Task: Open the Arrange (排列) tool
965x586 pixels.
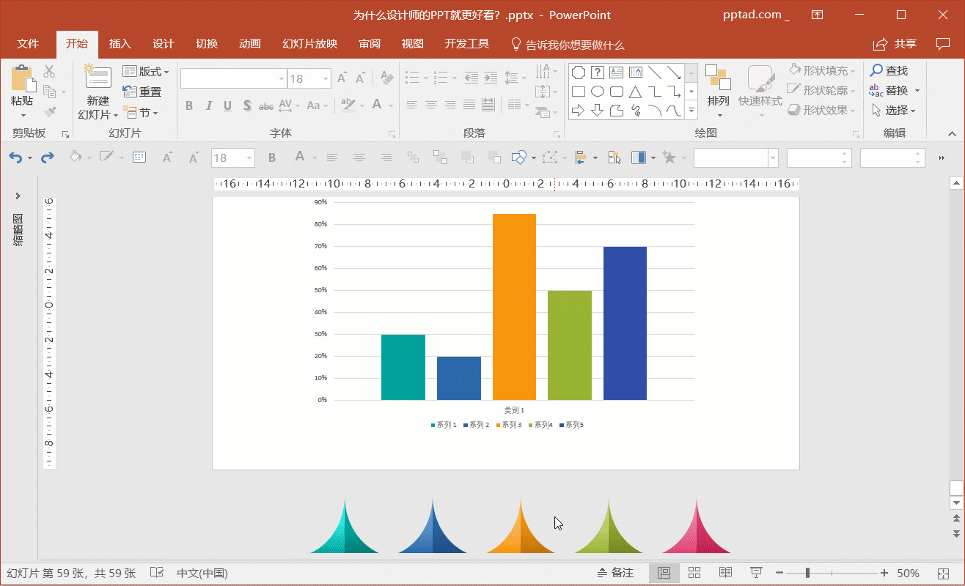Action: click(717, 86)
